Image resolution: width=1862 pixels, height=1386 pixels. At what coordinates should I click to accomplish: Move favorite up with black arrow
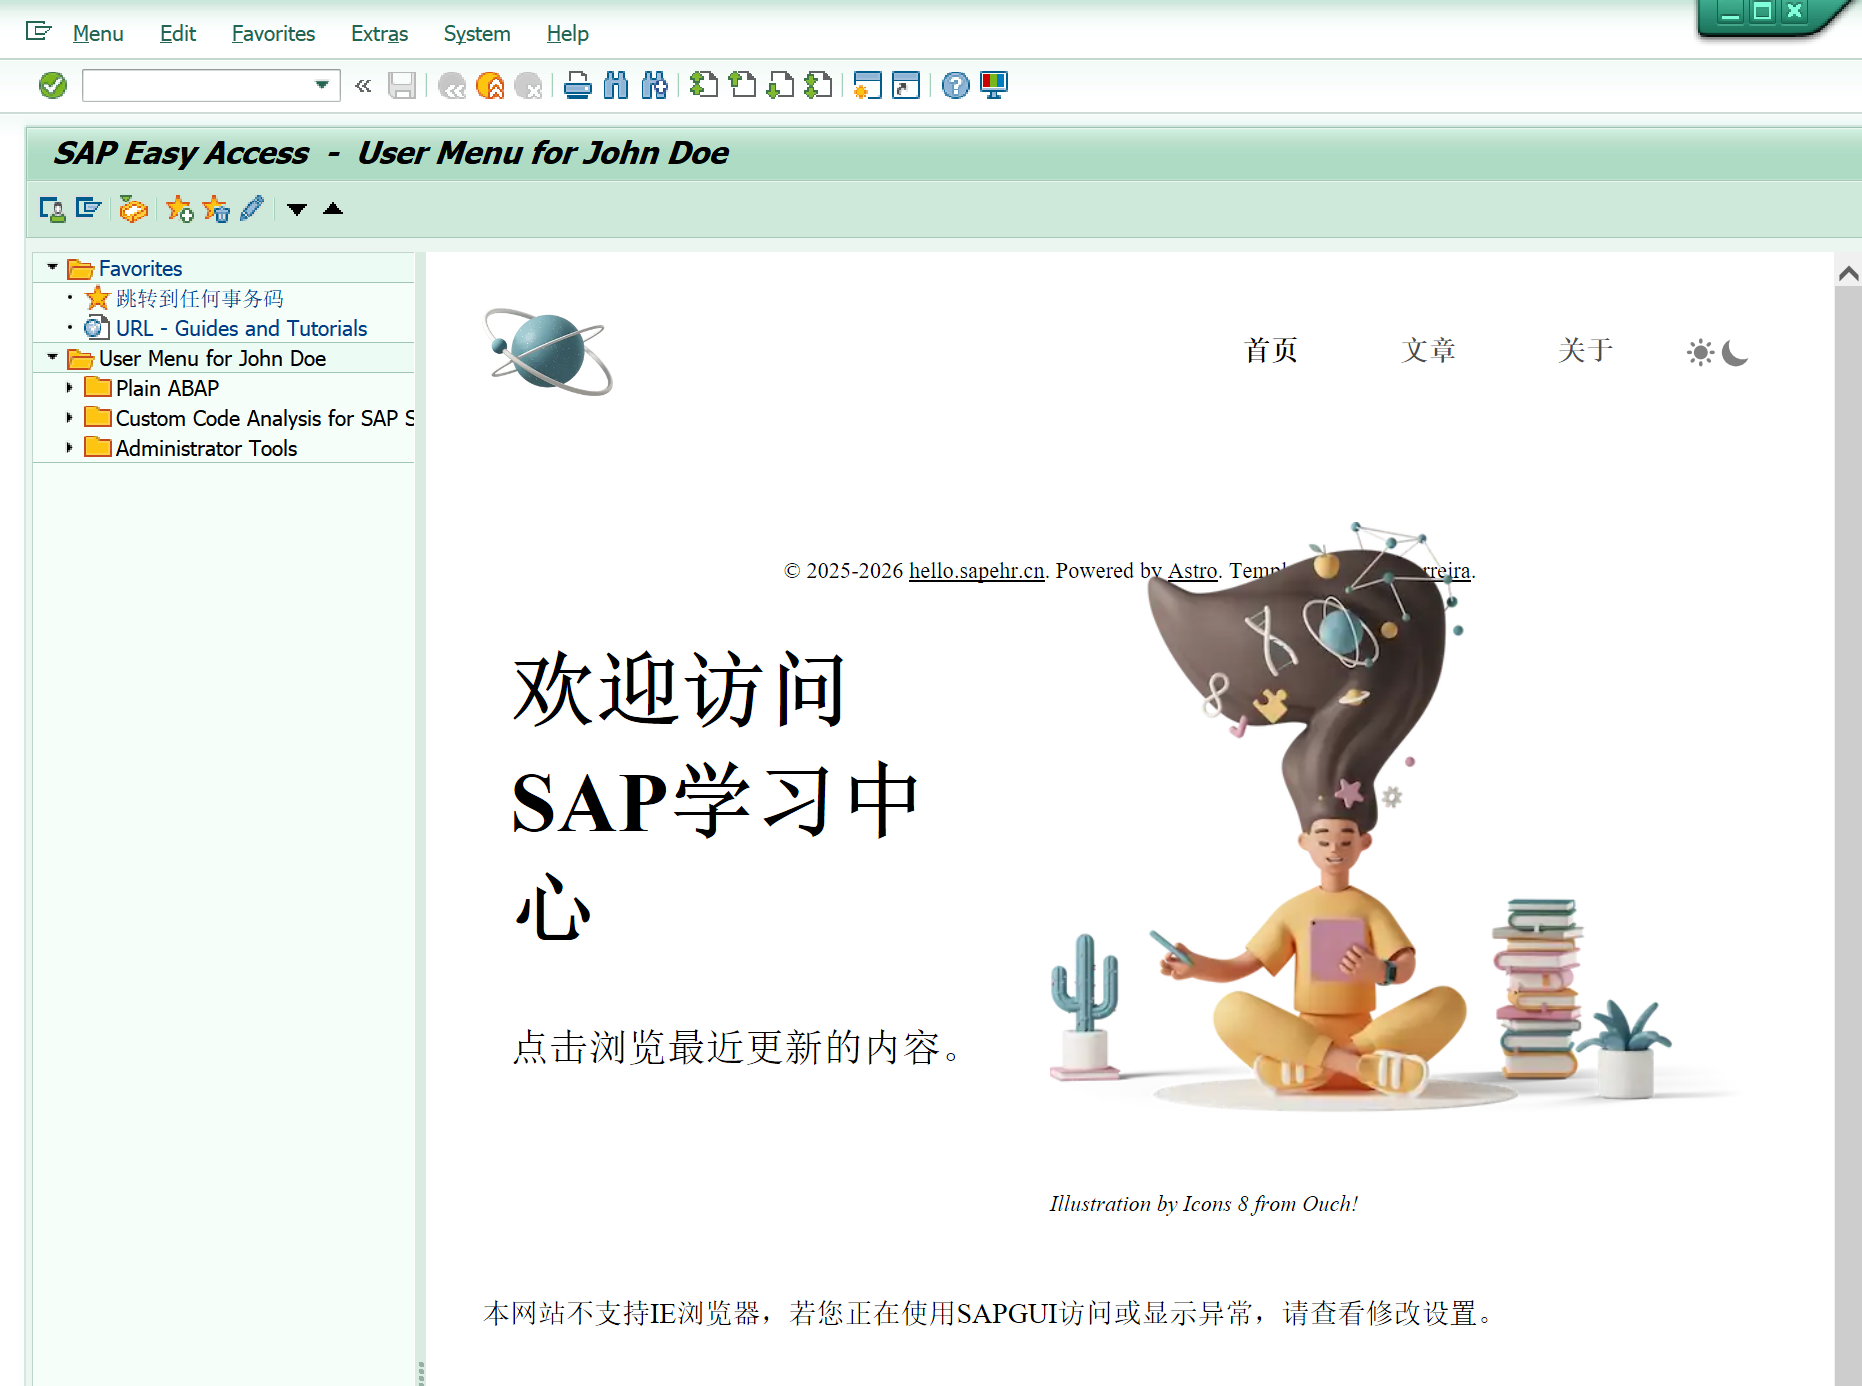pyautogui.click(x=333, y=209)
